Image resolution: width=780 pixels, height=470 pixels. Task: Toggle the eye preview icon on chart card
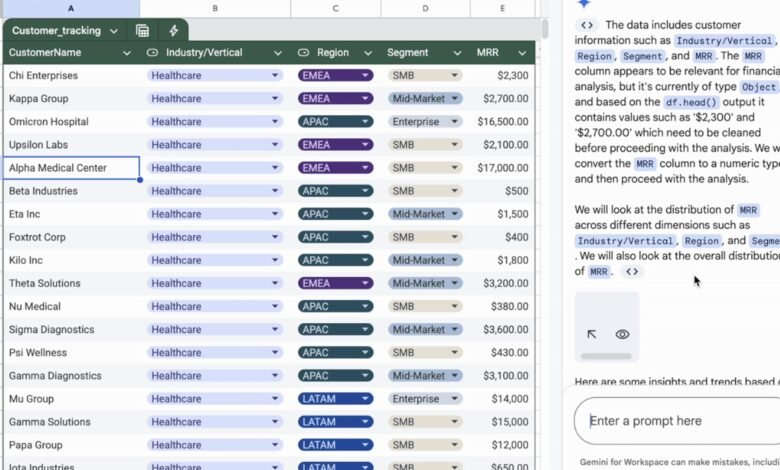point(622,334)
